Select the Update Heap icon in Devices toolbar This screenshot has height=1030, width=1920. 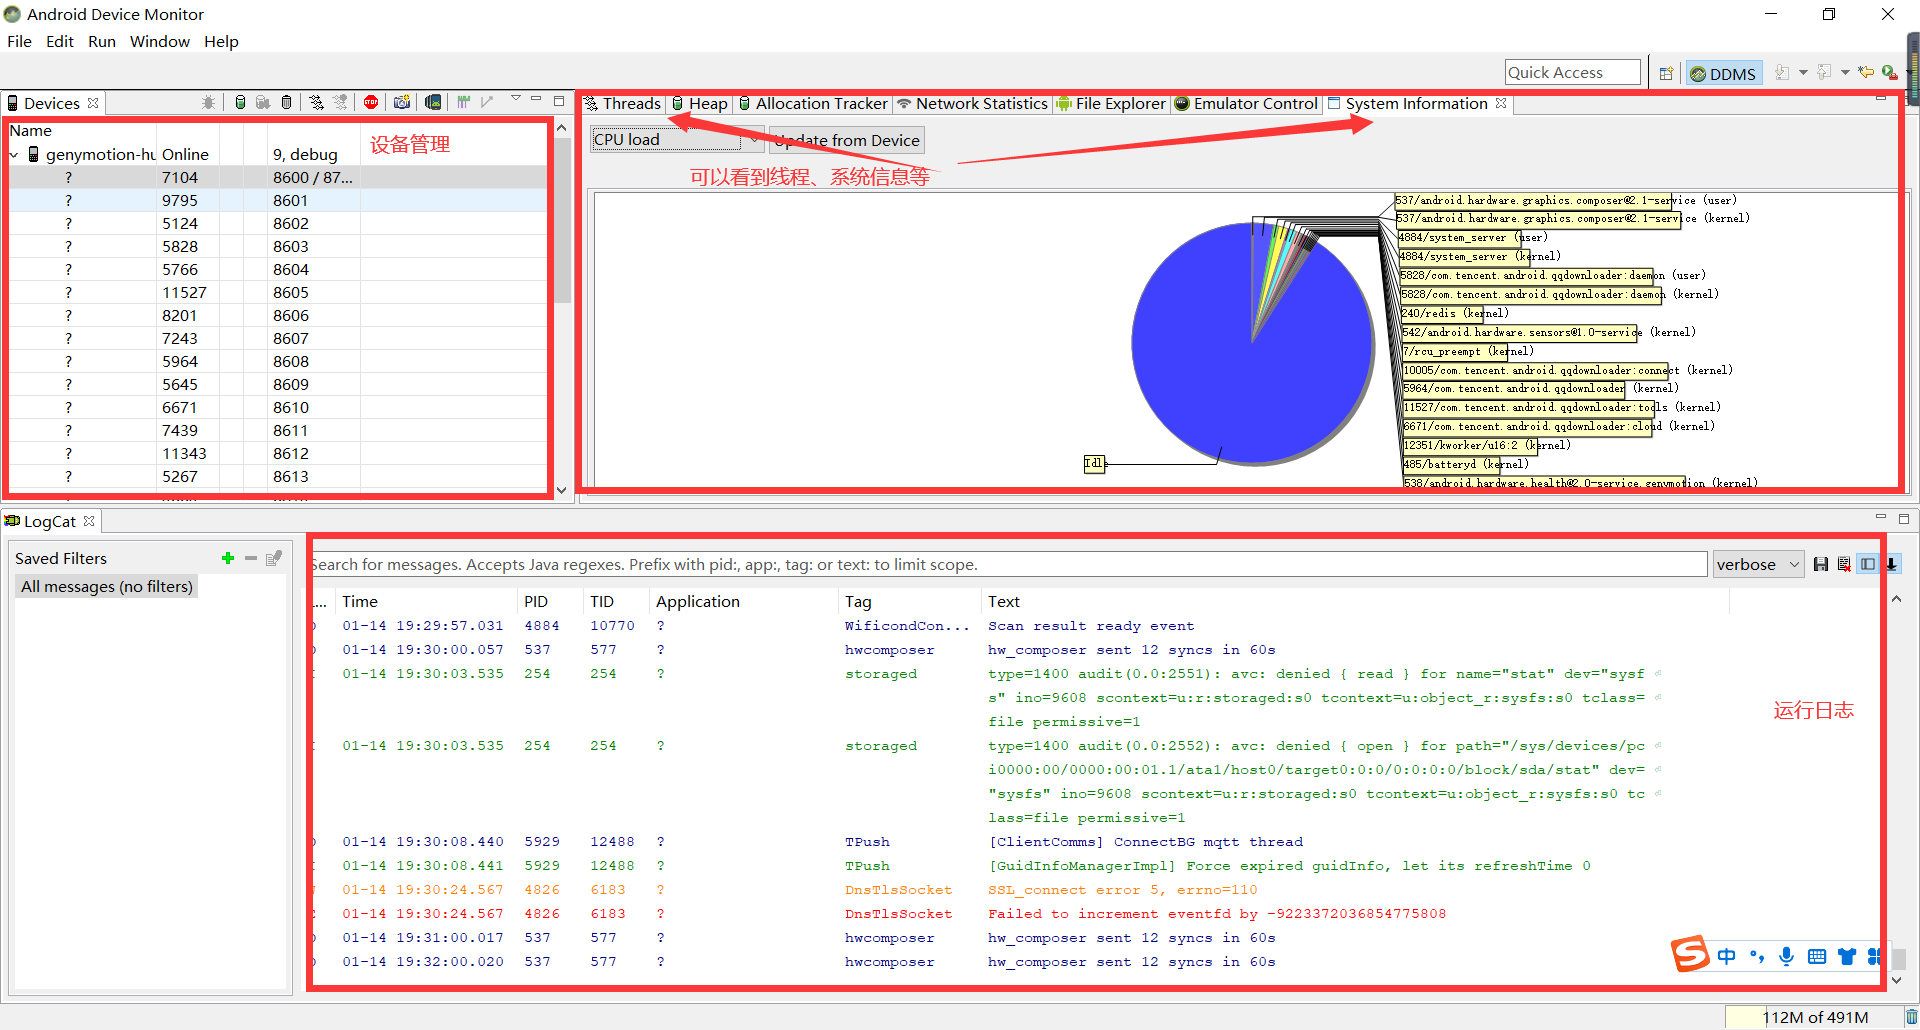coord(240,102)
